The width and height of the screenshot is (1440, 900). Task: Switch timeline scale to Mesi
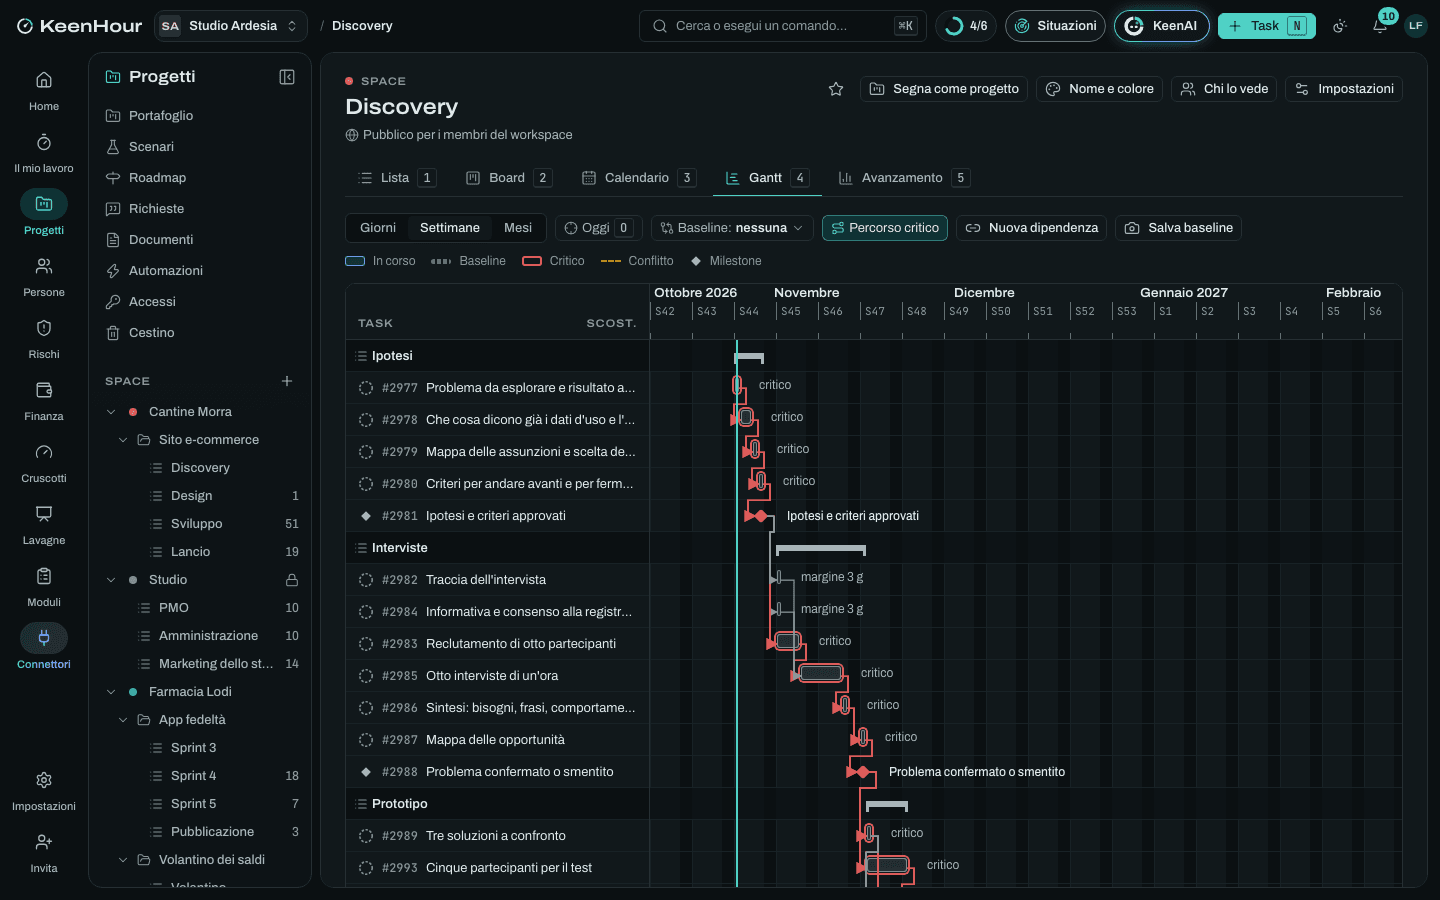pos(518,228)
